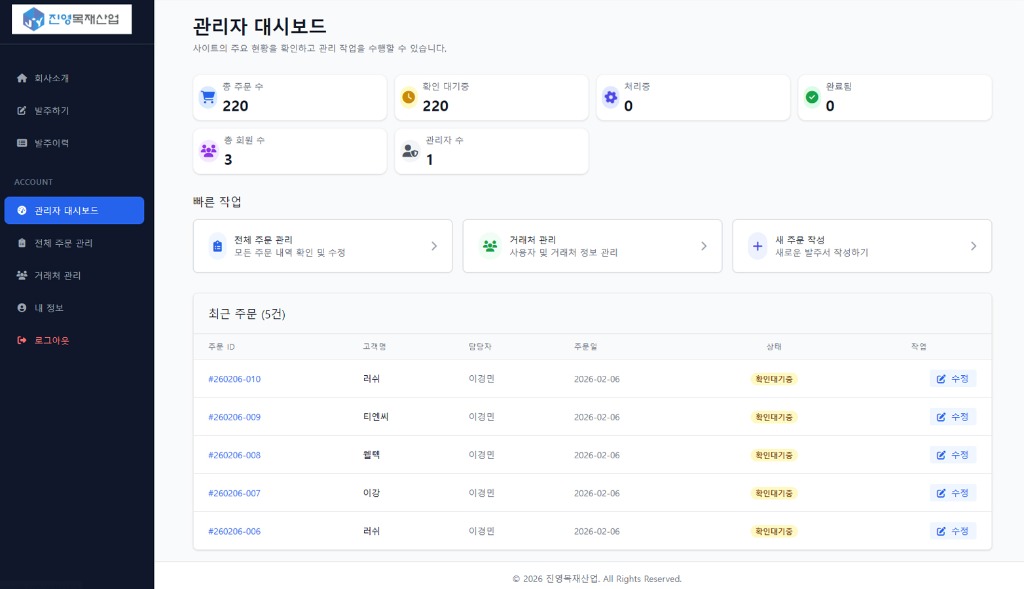The height and width of the screenshot is (589, 1024).
Task: Expand the 거래처 관리 quick action chevron
Action: [x=703, y=246]
